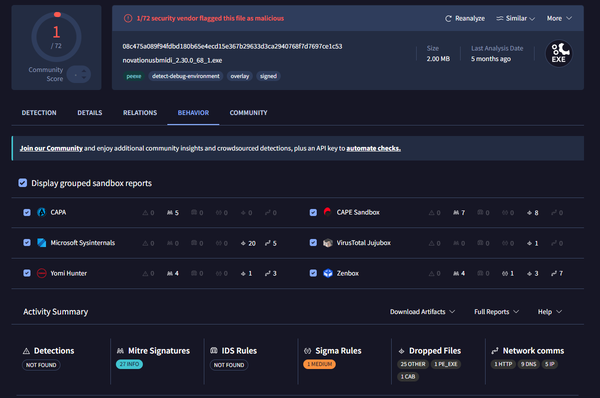The height and width of the screenshot is (398, 600).
Task: Uncheck the Zenbox checkbox
Action: point(313,273)
